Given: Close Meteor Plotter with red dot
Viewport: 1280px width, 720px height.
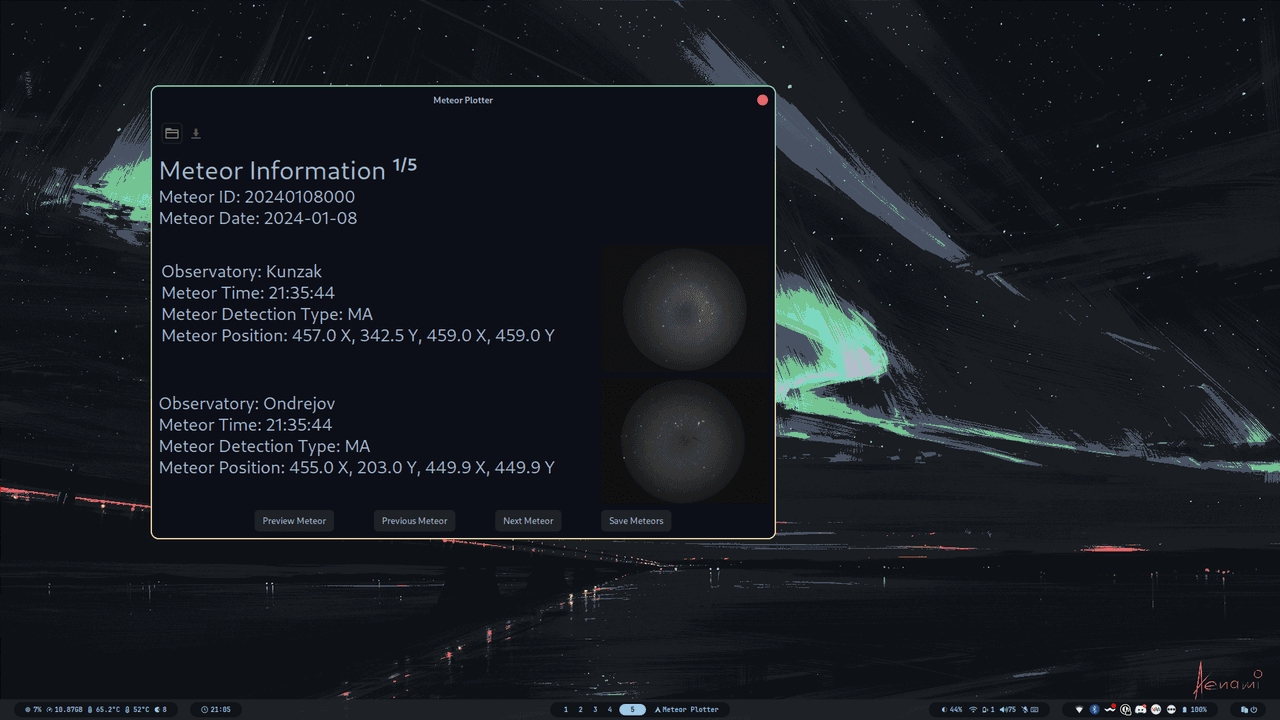Looking at the screenshot, I should coord(762,100).
